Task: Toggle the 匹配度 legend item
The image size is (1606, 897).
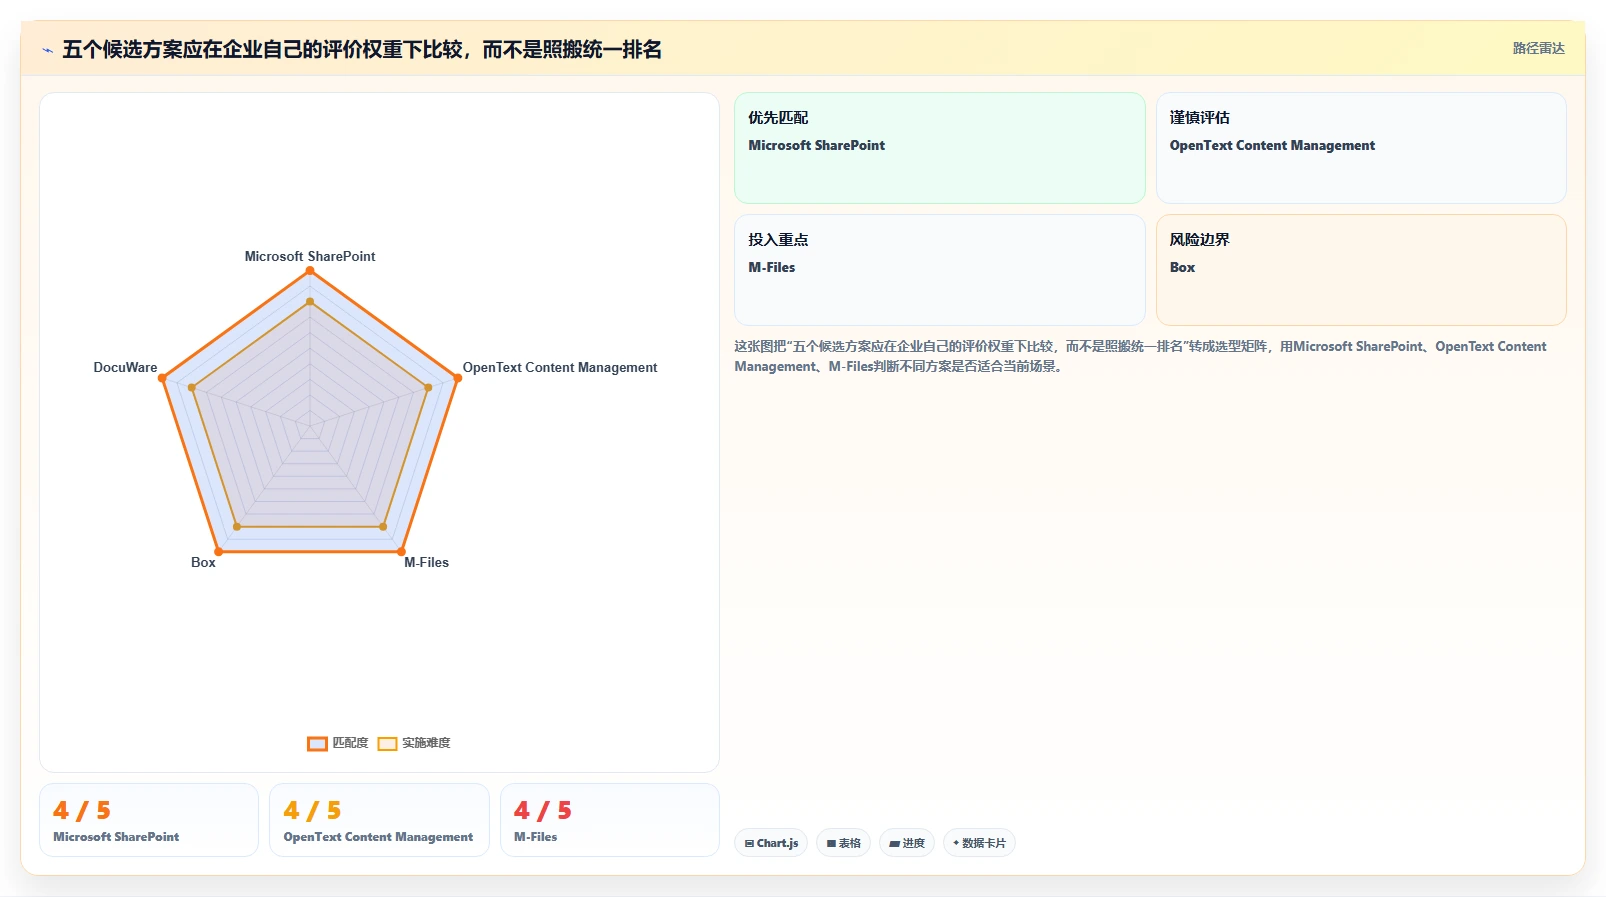Action: click(x=338, y=743)
